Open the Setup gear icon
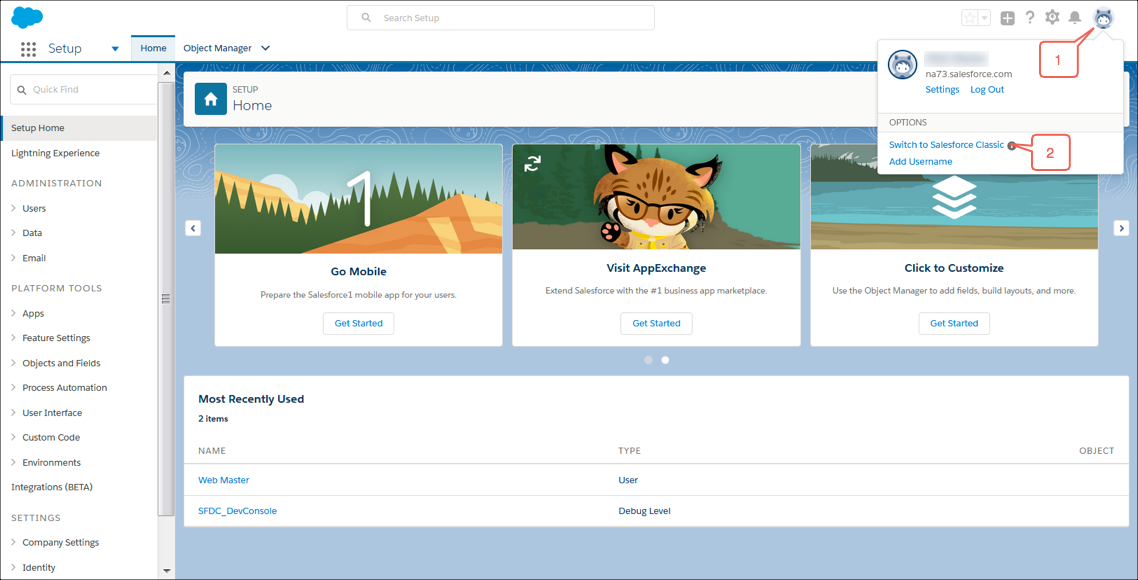Screen dimensions: 1138x580 pyautogui.click(x=1052, y=17)
